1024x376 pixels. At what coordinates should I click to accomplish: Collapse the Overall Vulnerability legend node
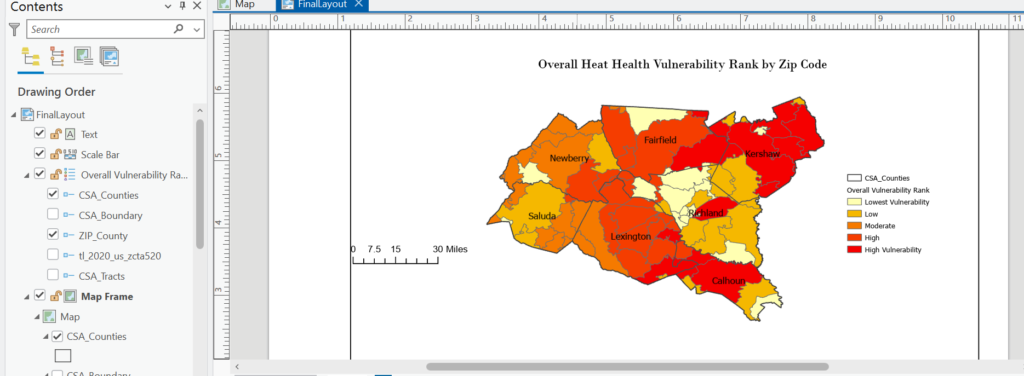(27, 175)
